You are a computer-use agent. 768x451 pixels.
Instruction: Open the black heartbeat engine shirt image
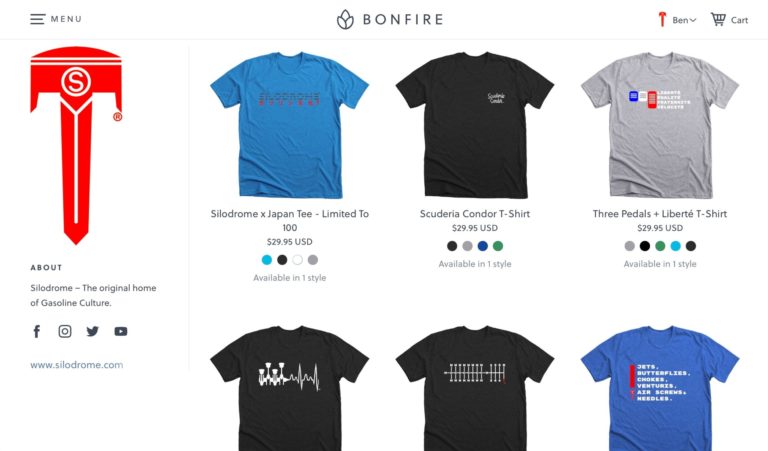[x=289, y=388]
